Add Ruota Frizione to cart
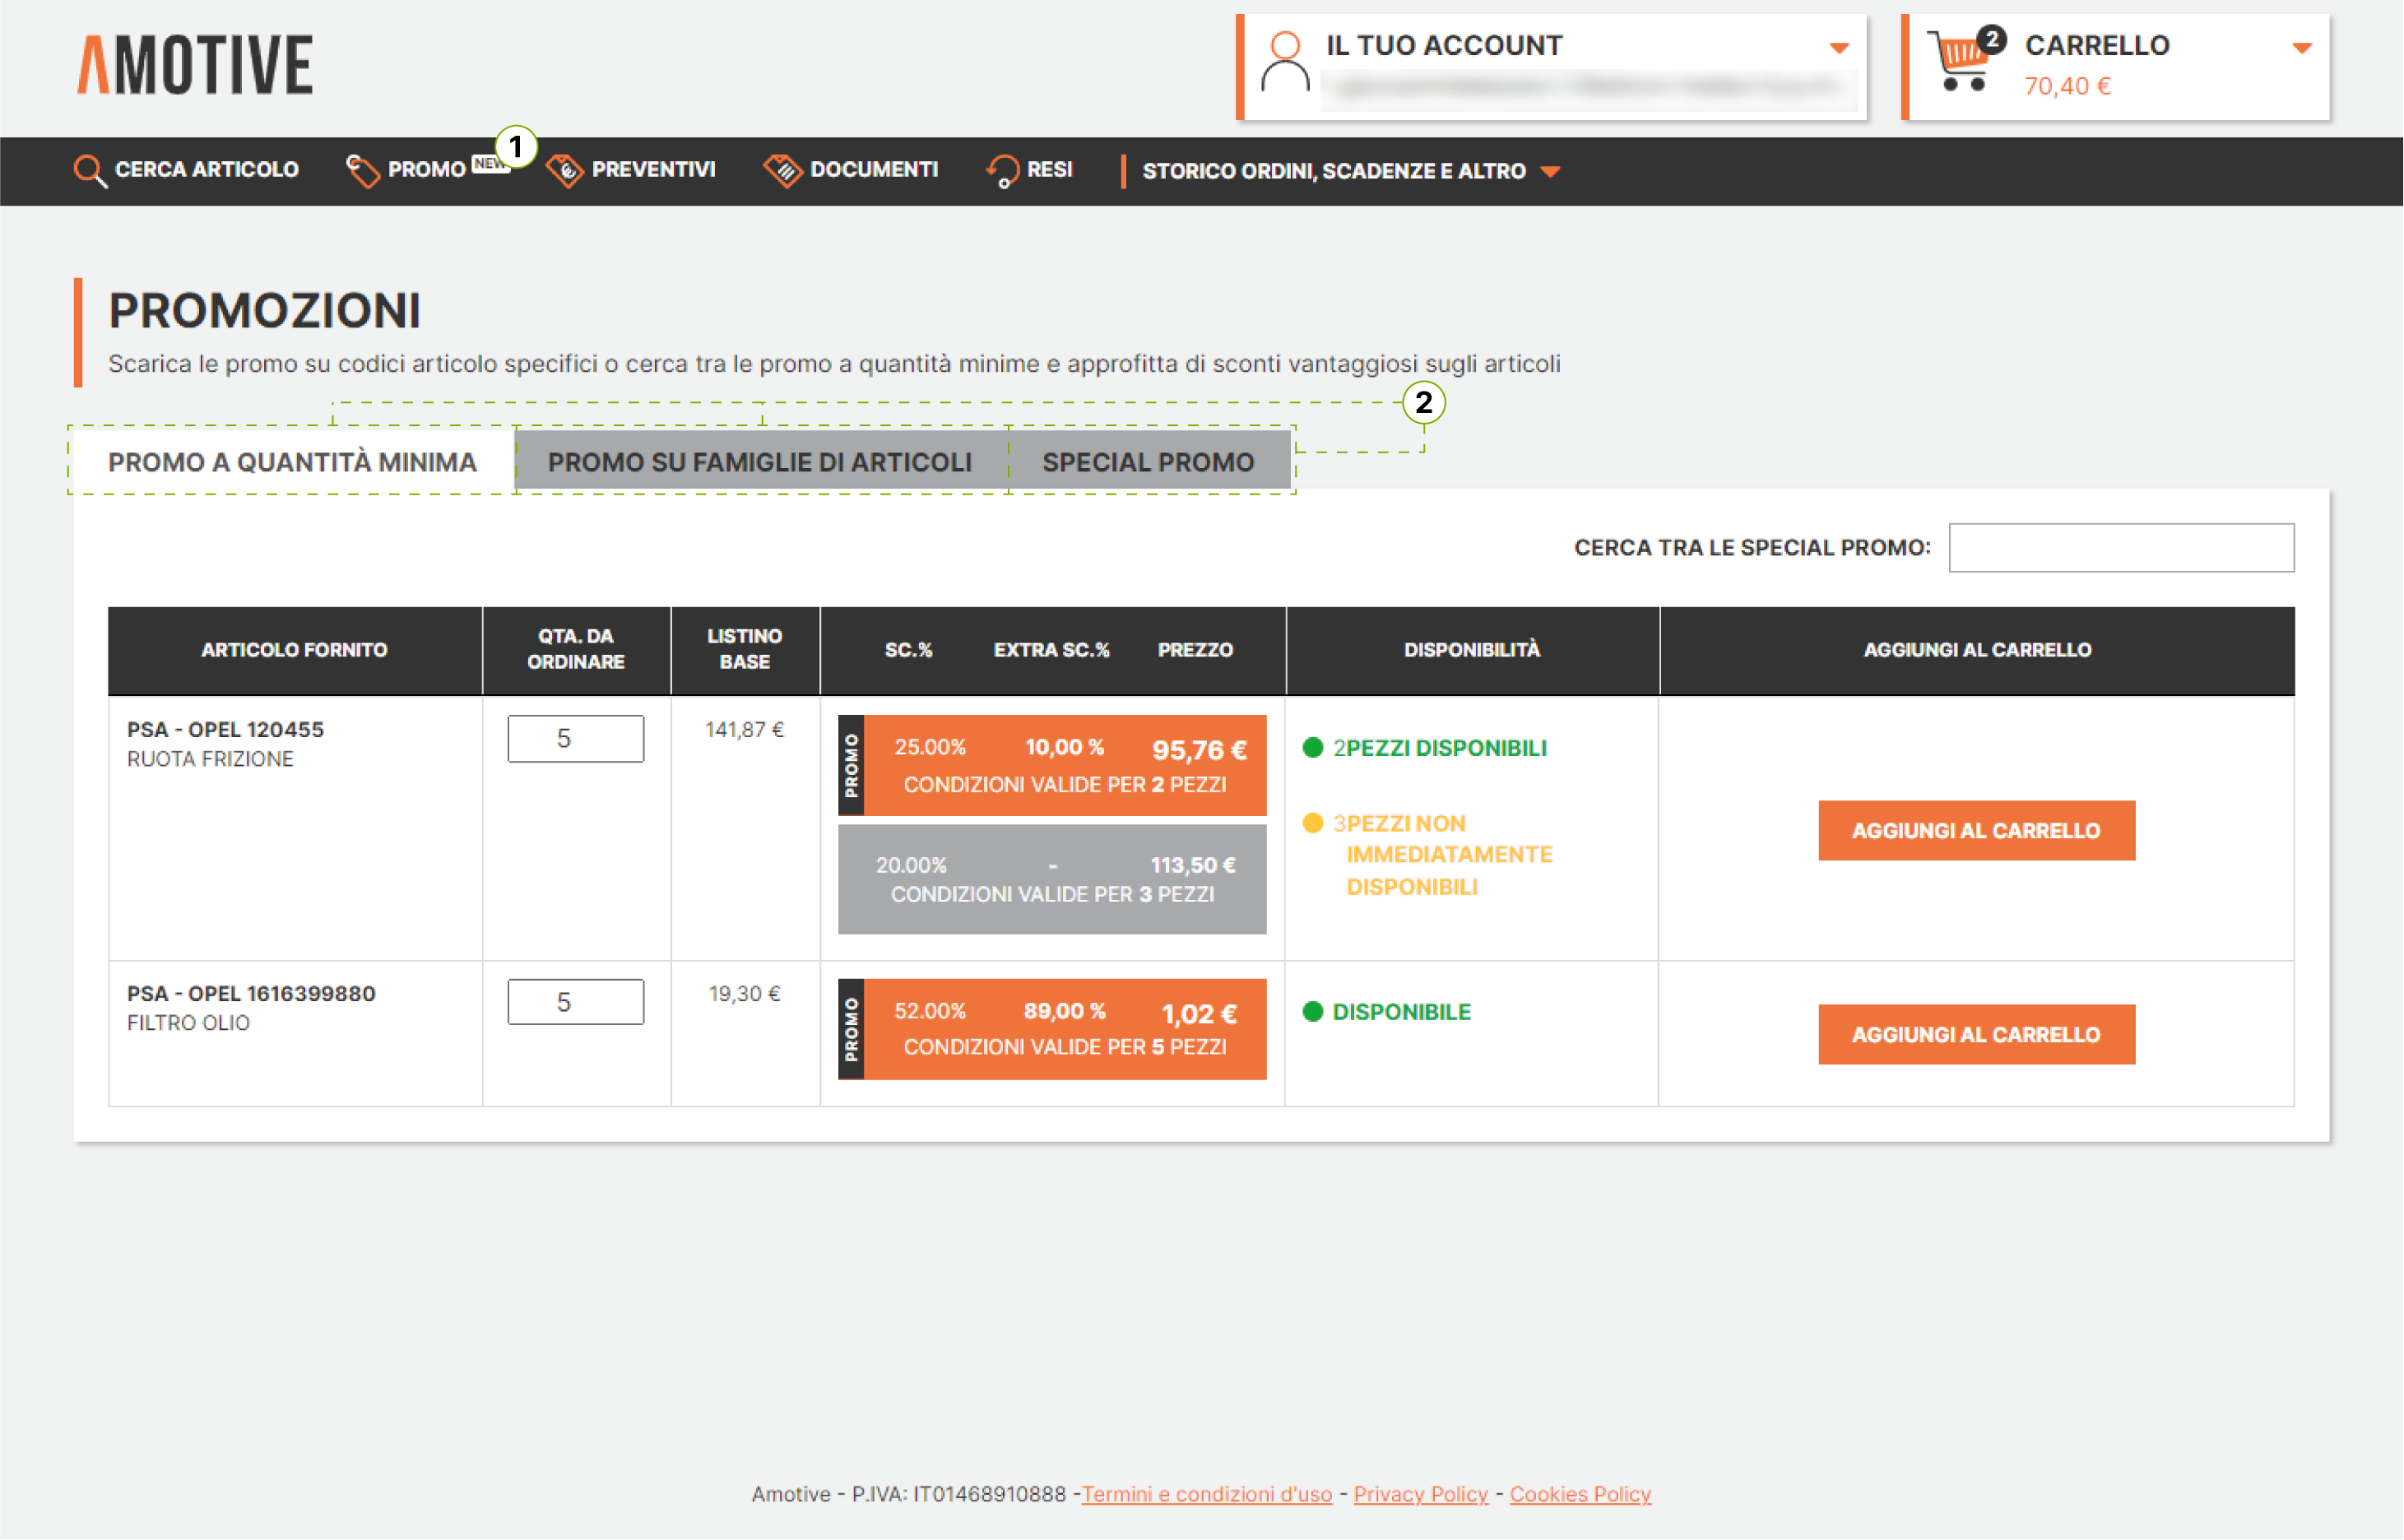This screenshot has height=1540, width=2404. pos(1975,830)
